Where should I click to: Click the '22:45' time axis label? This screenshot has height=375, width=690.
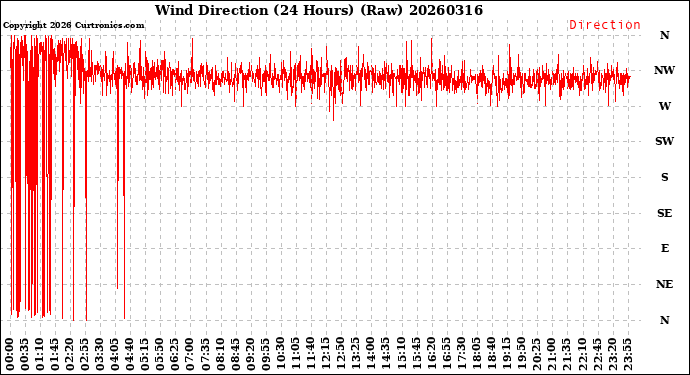(x=597, y=354)
